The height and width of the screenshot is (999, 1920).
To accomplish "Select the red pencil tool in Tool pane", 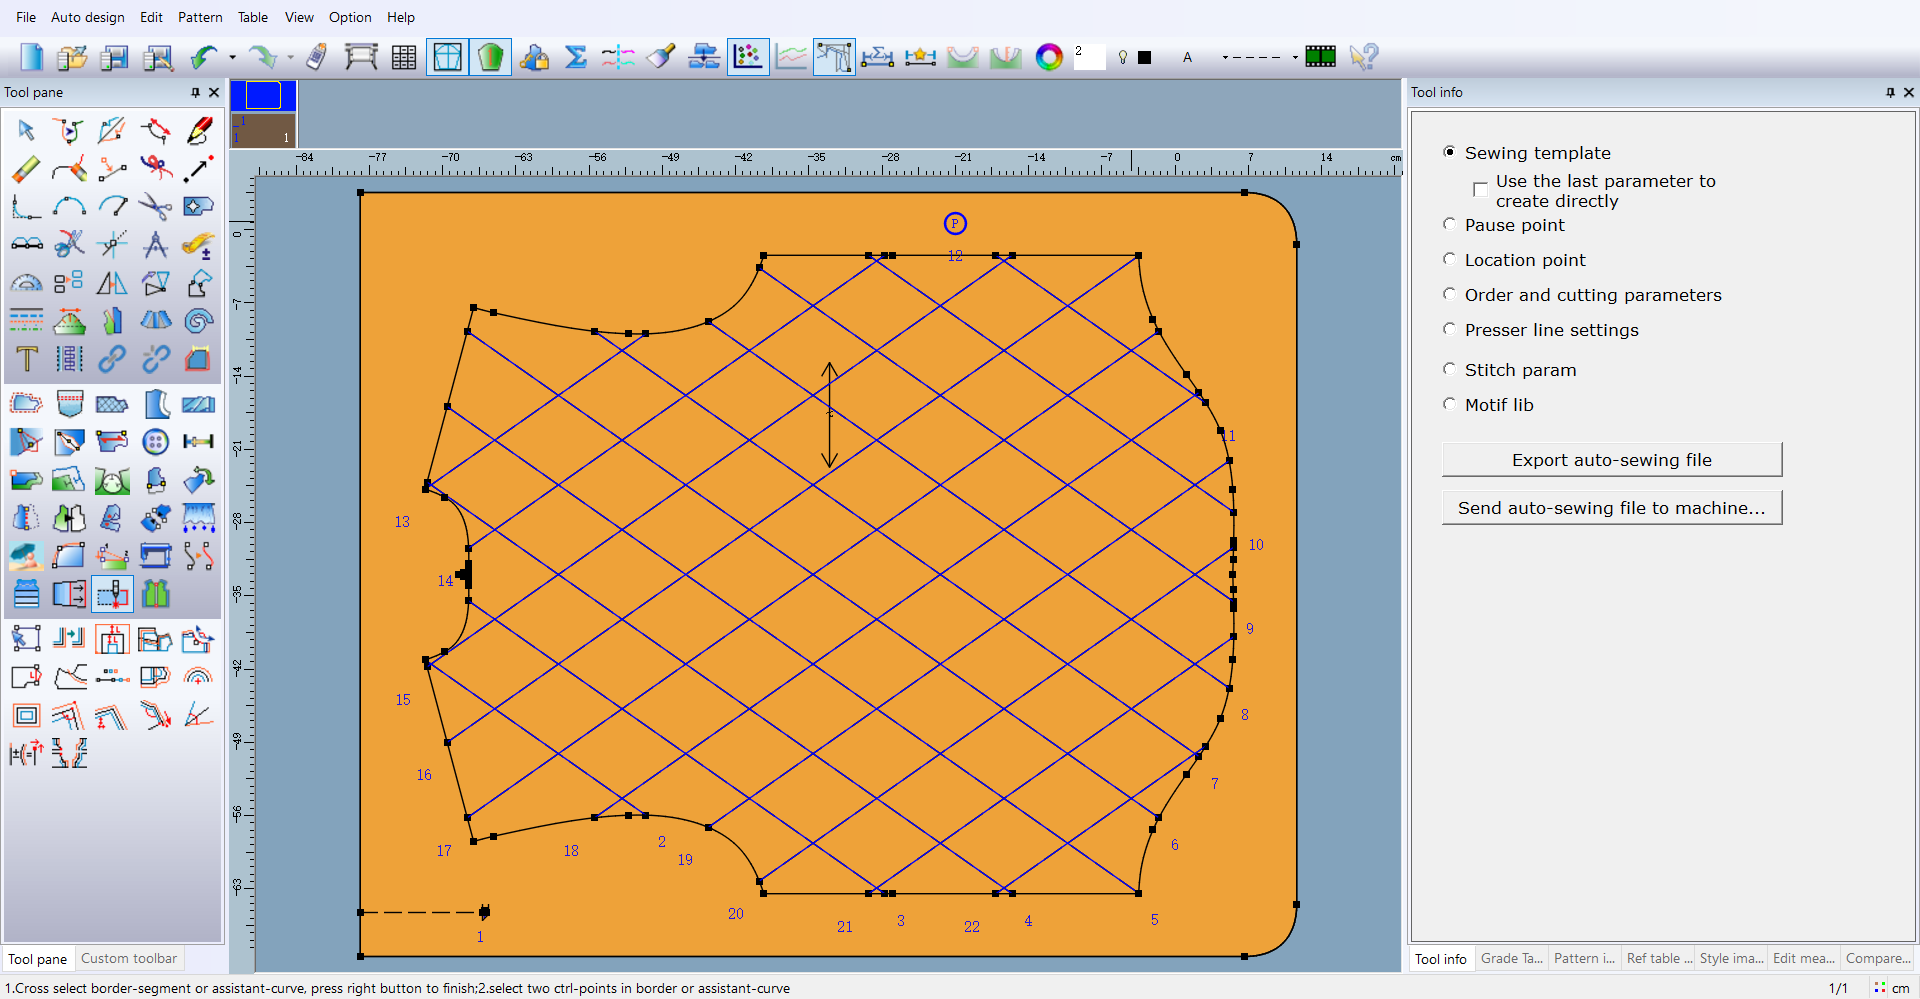I will (x=199, y=130).
